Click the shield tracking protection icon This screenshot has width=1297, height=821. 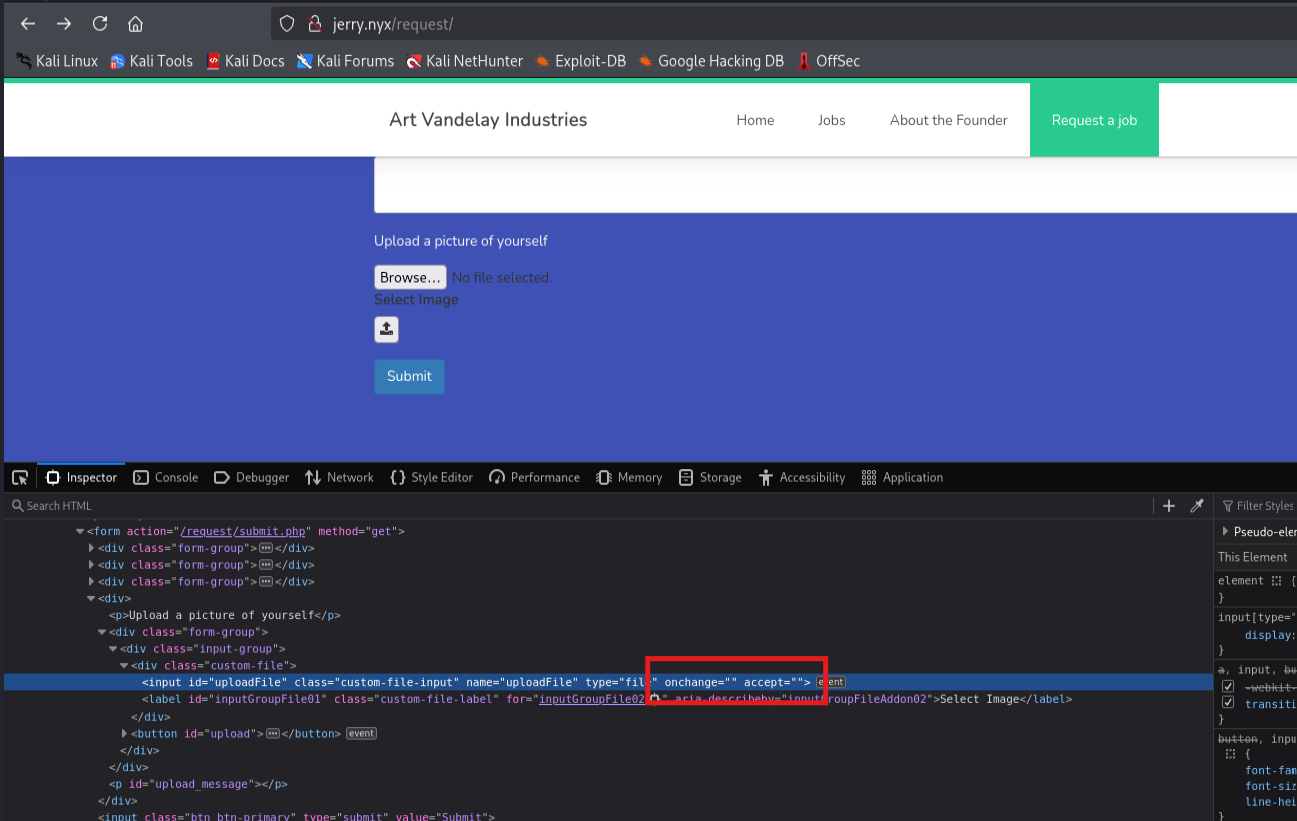[287, 24]
